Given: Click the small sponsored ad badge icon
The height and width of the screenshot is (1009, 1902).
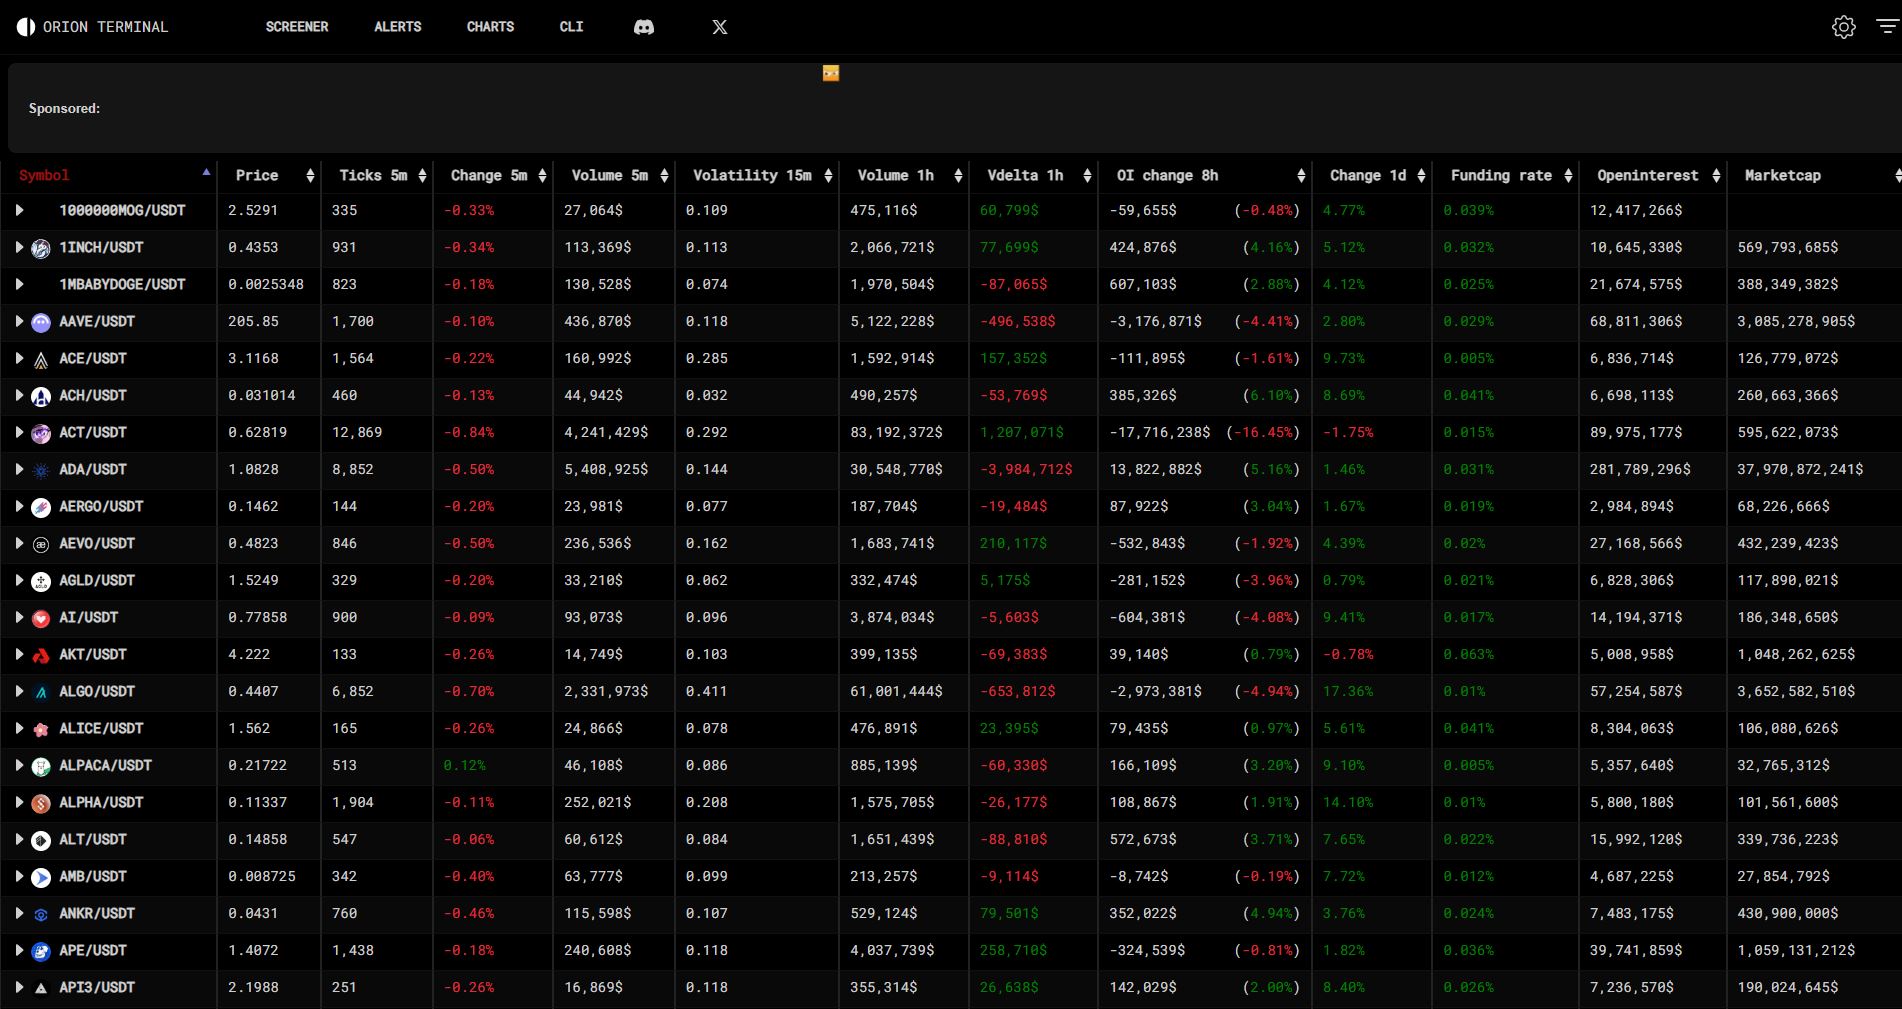Looking at the screenshot, I should pos(831,73).
